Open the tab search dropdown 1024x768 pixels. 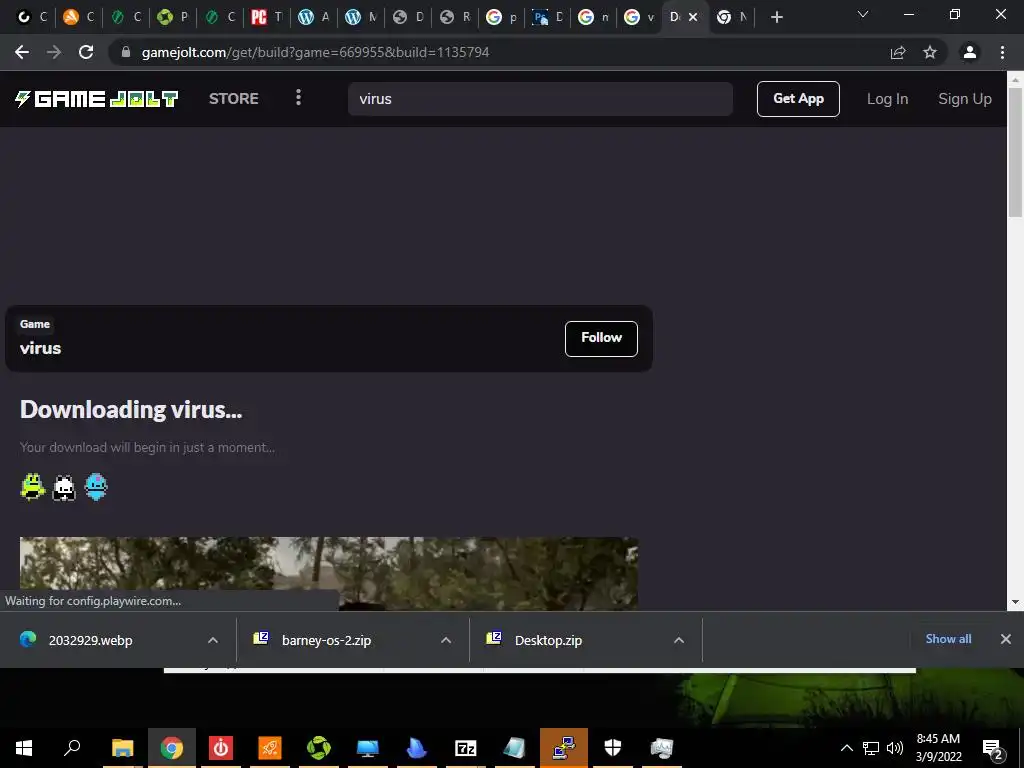pos(863,14)
